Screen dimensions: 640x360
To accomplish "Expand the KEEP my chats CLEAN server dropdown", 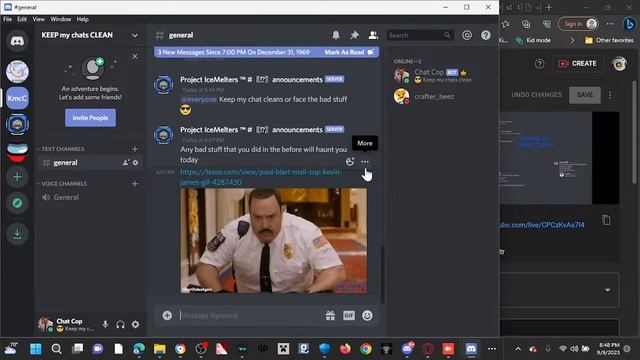I will pos(135,36).
